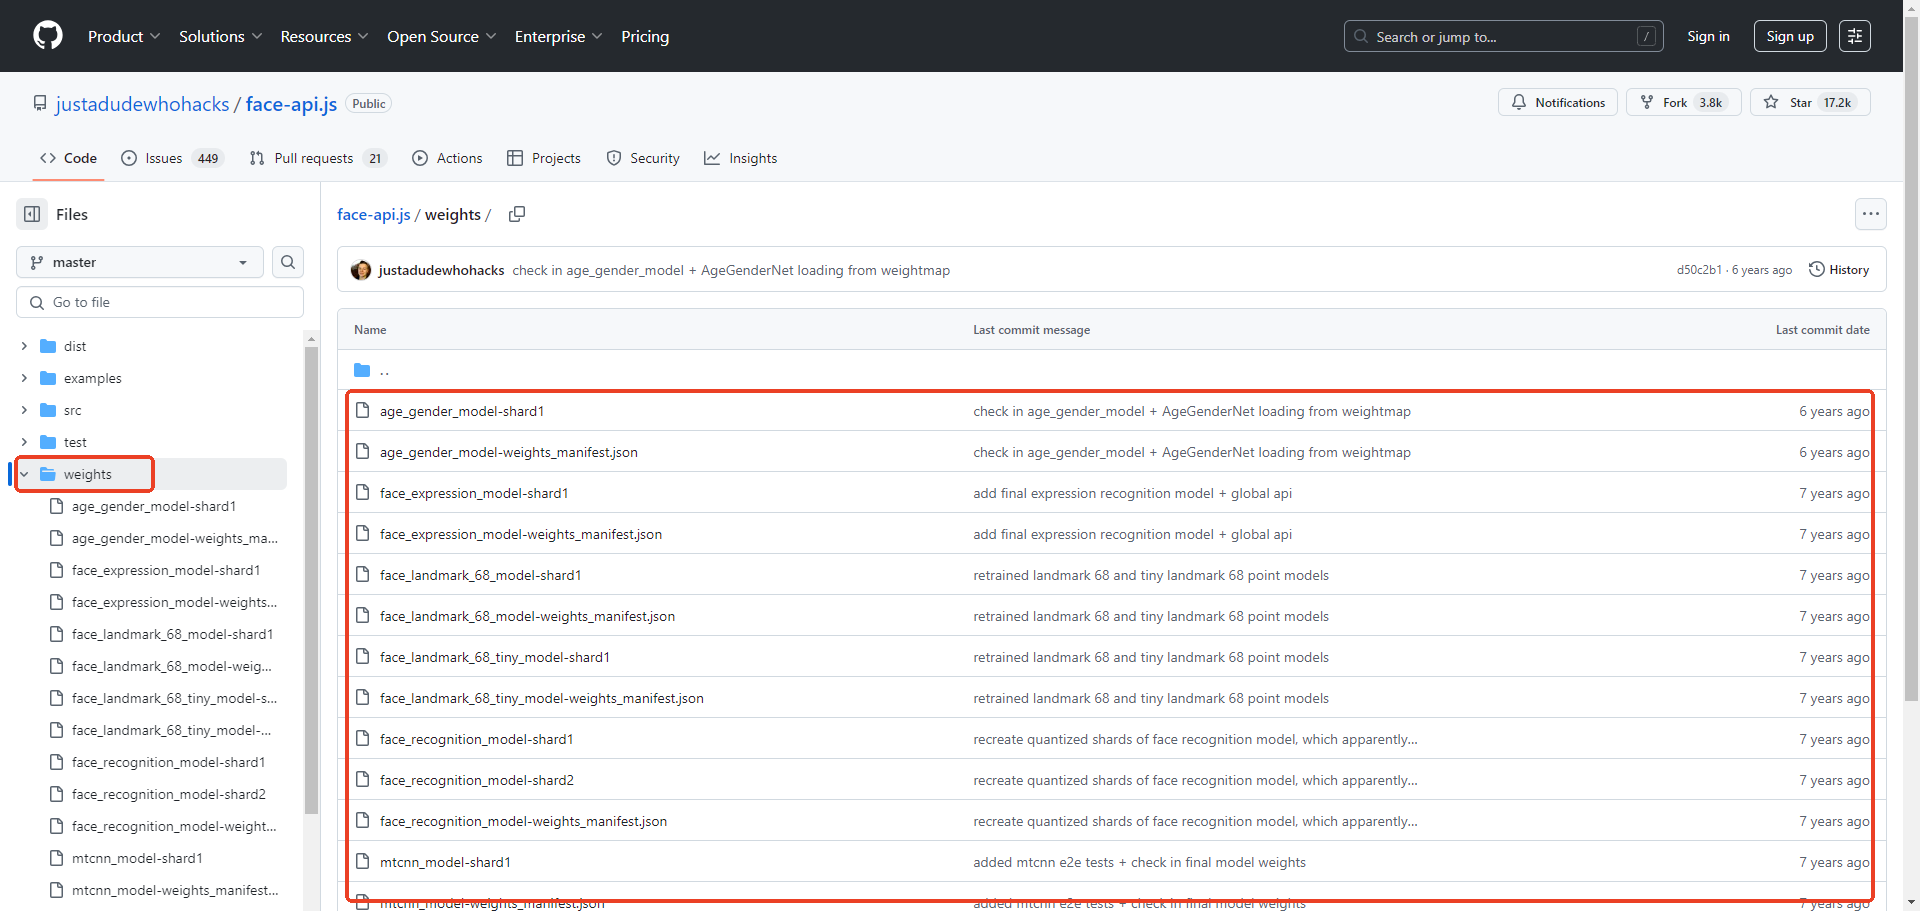Select the examples folder in tree
This screenshot has width=1920, height=911.
[92, 378]
